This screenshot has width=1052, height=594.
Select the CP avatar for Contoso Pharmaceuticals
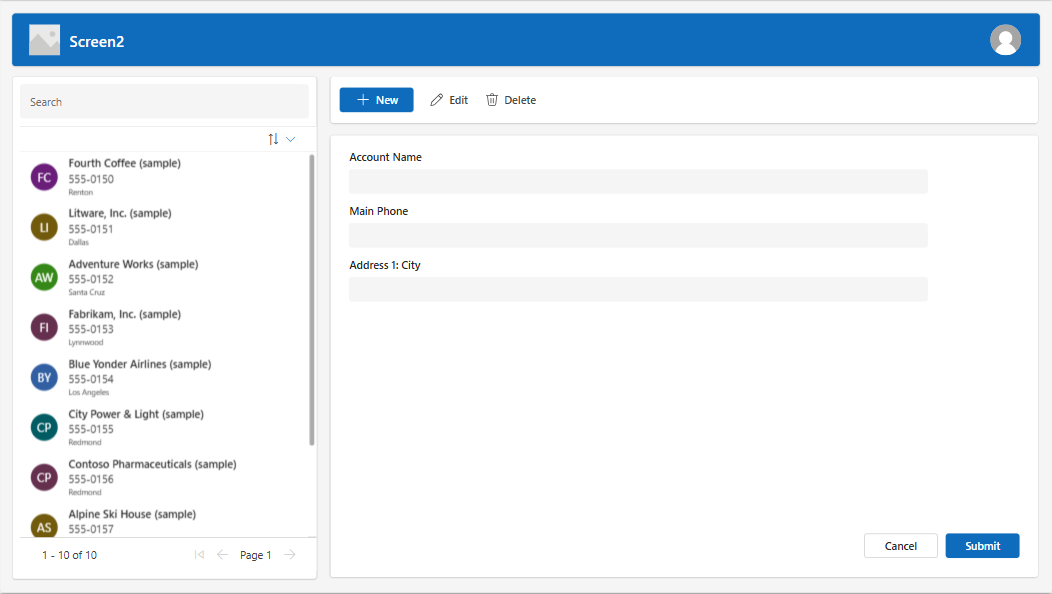[44, 477]
